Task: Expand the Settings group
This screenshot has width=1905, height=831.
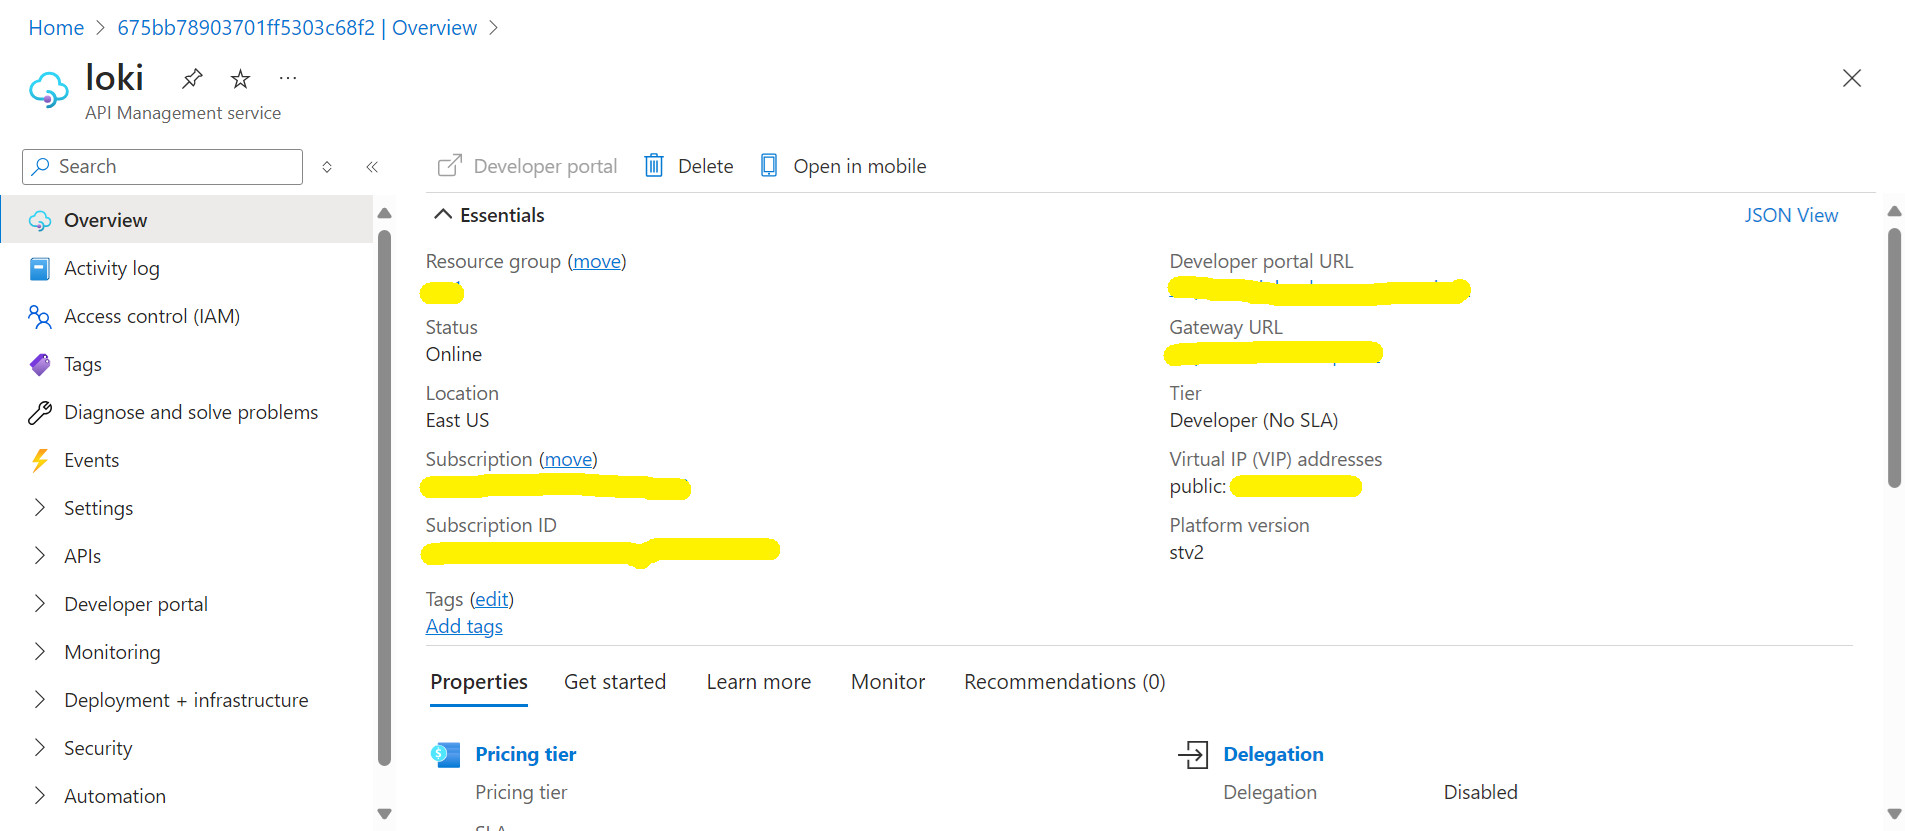Action: click(x=40, y=508)
